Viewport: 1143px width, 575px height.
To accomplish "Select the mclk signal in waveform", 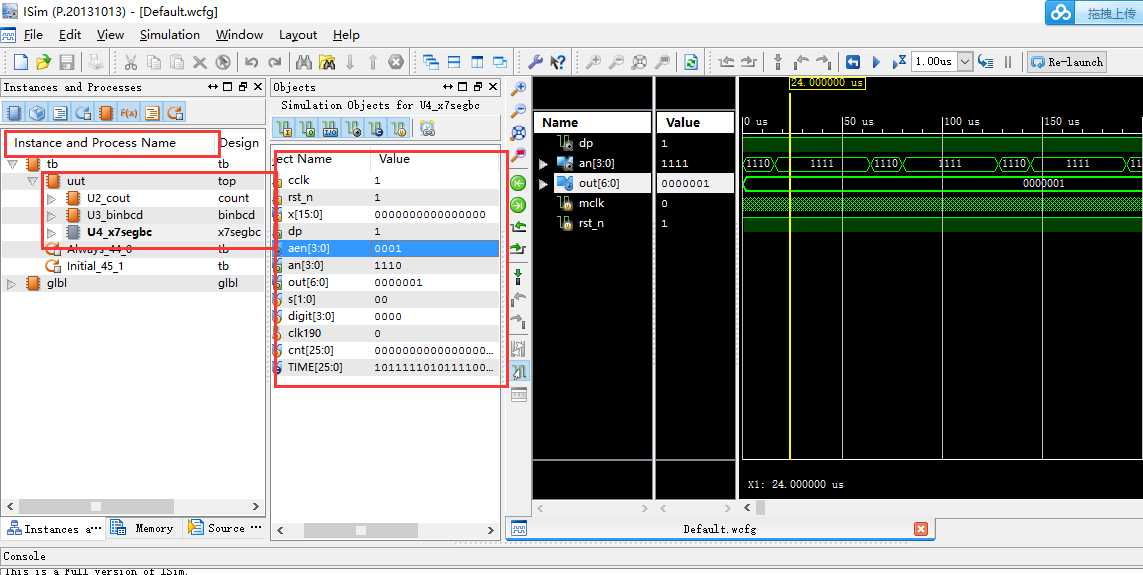I will coord(591,203).
